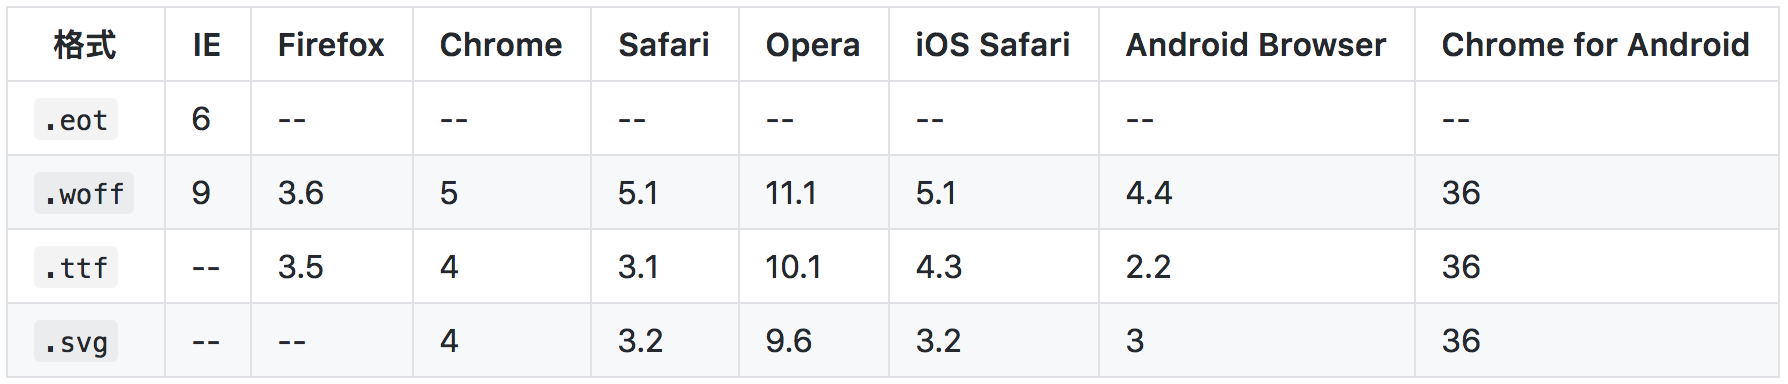Click the .woff format label
The width and height of the screenshot is (1788, 384).
84,194
